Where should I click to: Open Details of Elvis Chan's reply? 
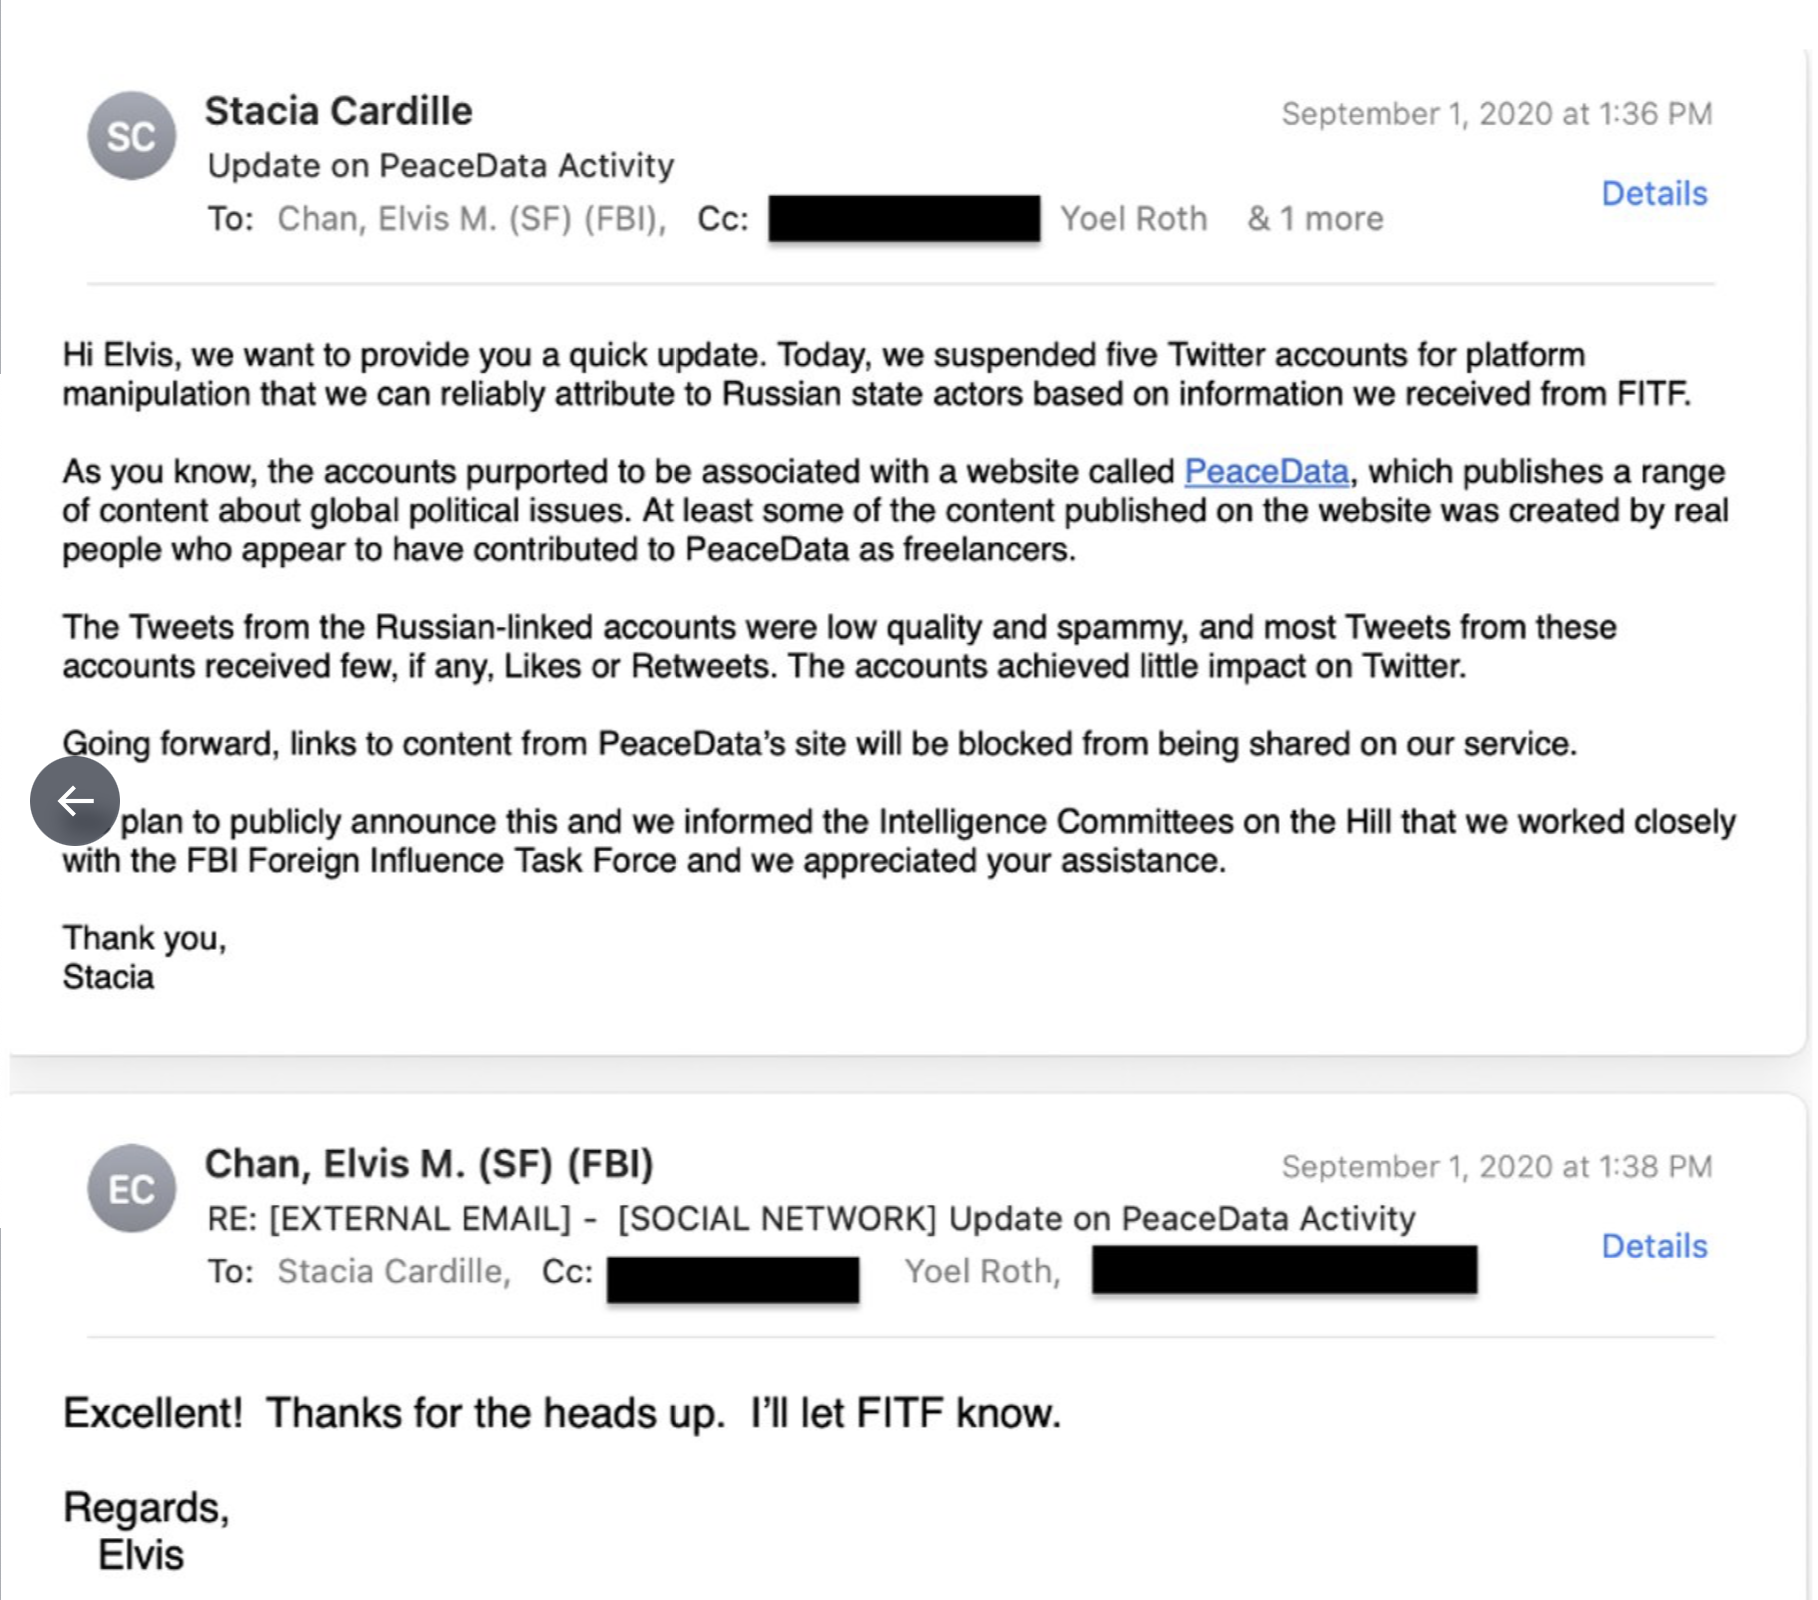(x=1654, y=1246)
